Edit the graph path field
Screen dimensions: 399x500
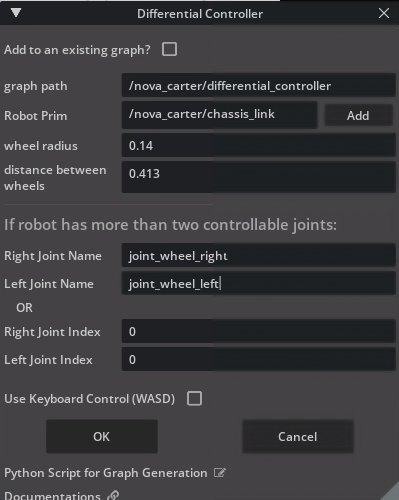[258, 86]
